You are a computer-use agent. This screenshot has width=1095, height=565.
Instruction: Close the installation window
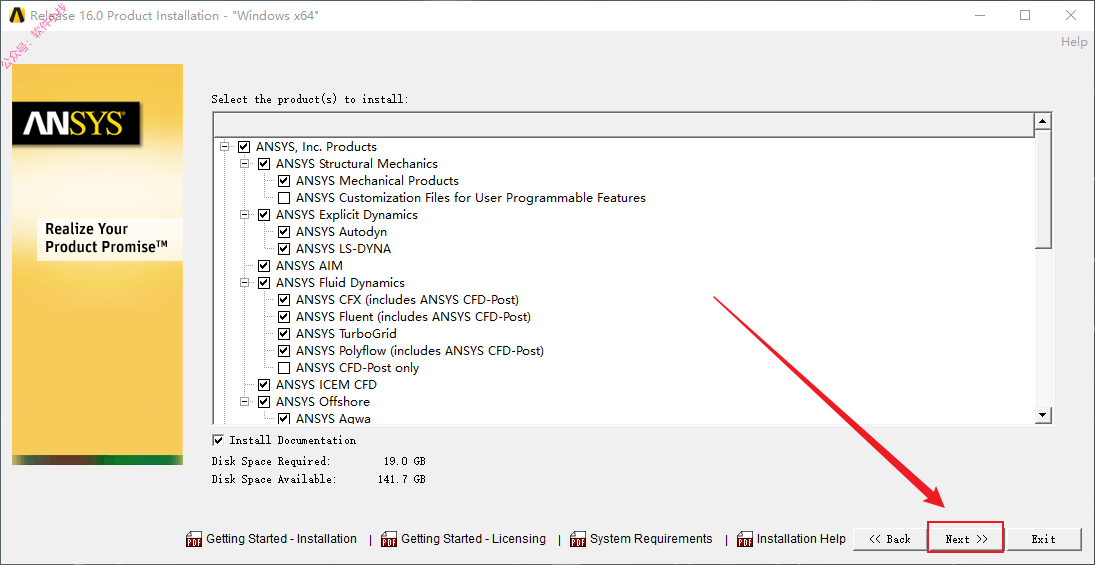tap(1071, 15)
